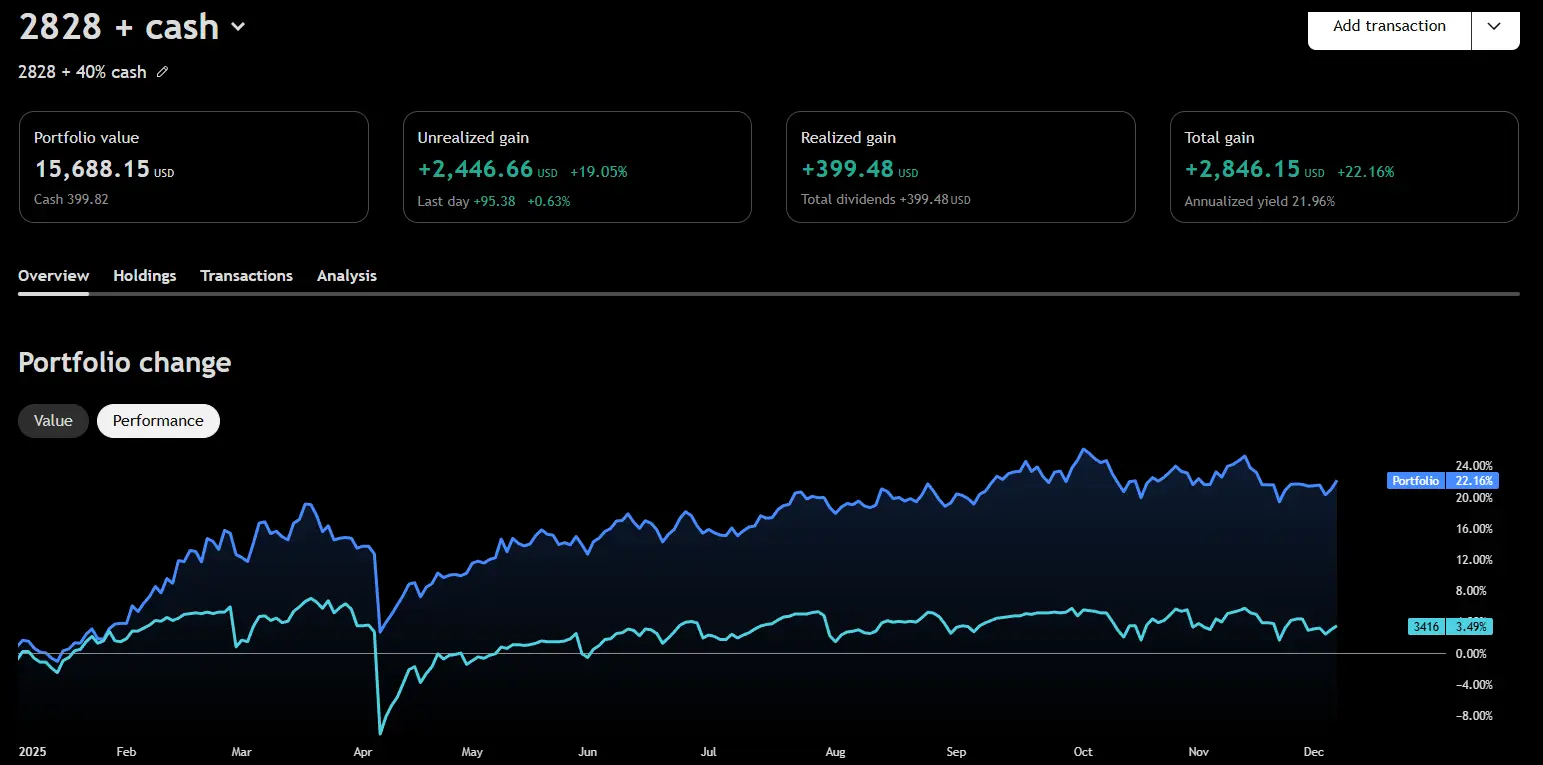Open the dropdown arrow beside Add transaction
This screenshot has width=1543, height=765.
pos(1494,26)
